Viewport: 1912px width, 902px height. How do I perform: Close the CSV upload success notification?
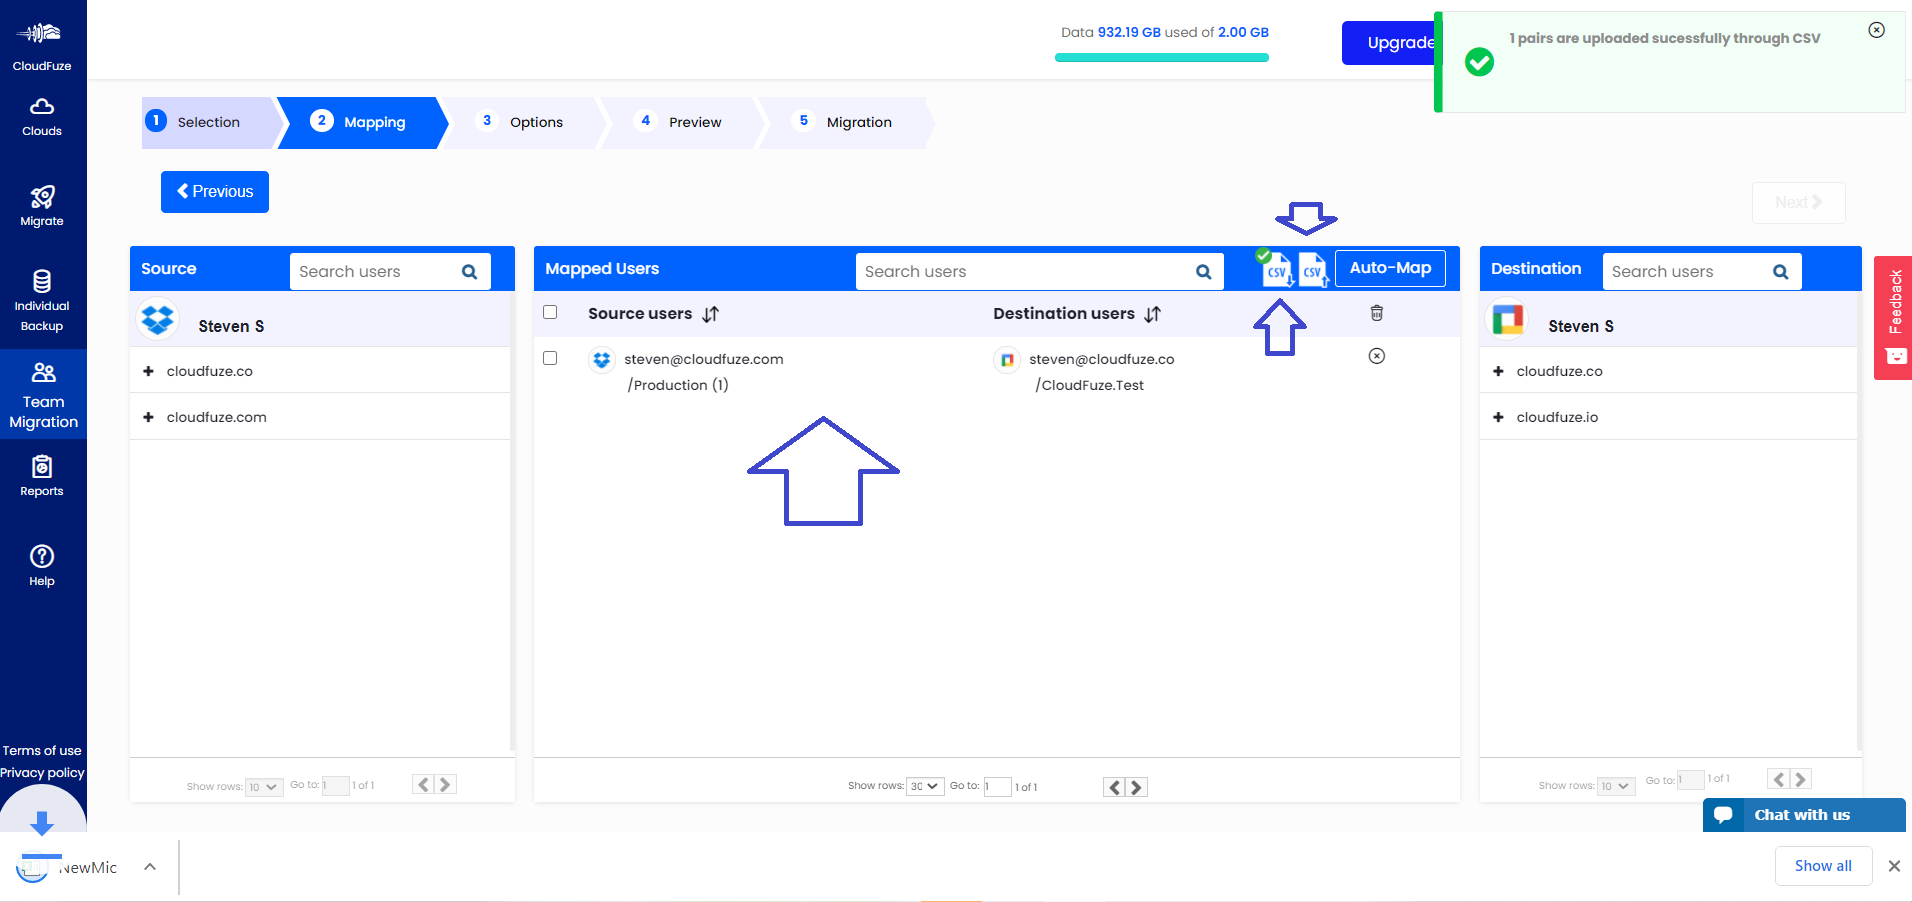click(x=1877, y=30)
